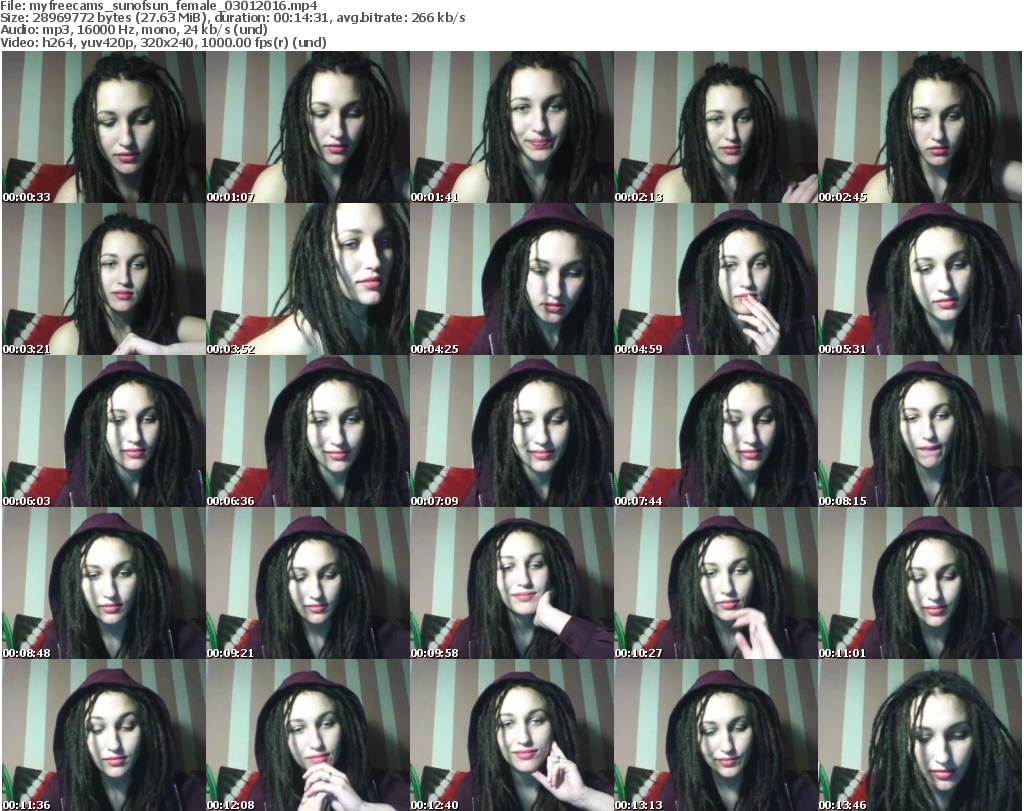The height and width of the screenshot is (811, 1024).
Task: Select the frame at 00:01:07
Action: pyautogui.click(x=308, y=127)
